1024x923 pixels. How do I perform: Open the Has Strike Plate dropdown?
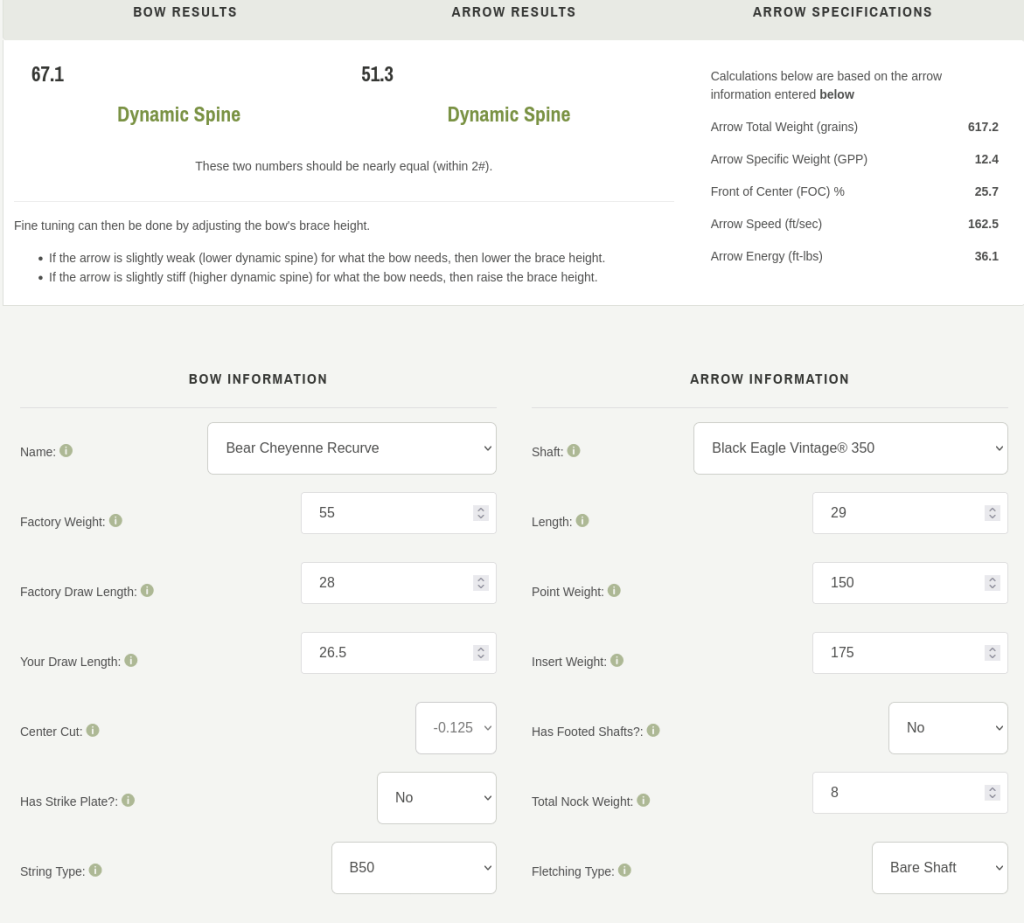(436, 798)
